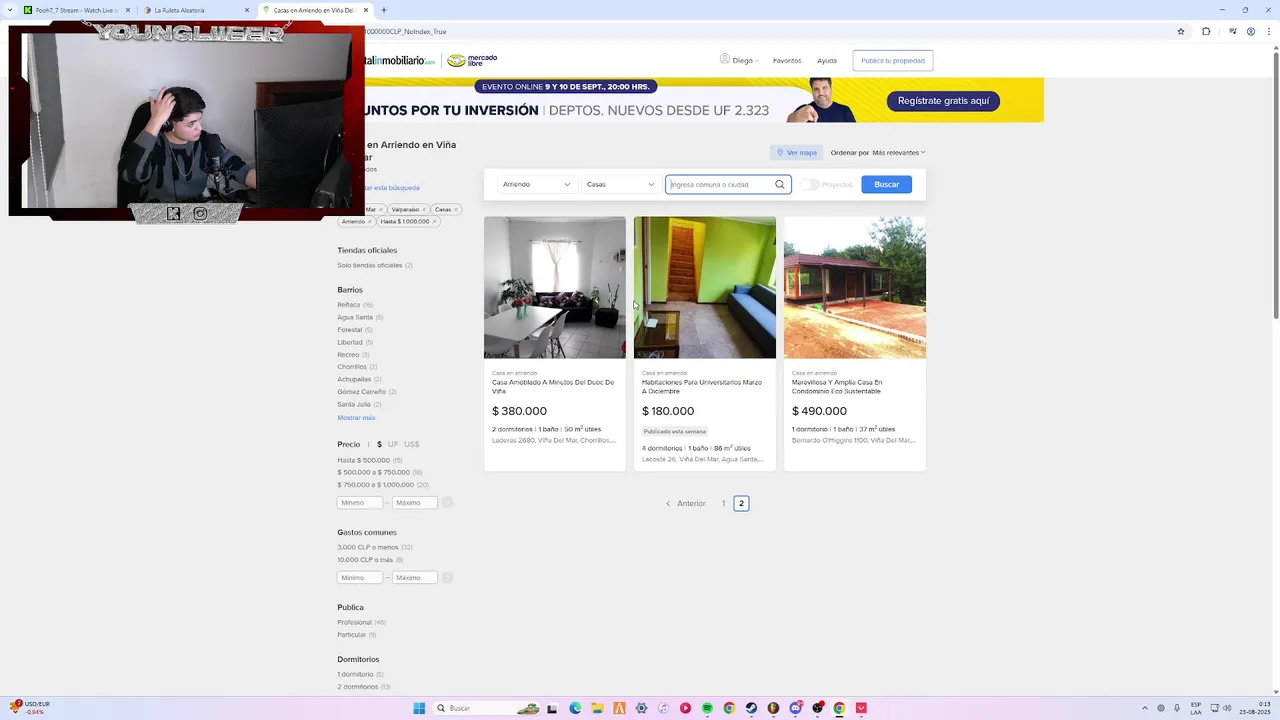Select US$ currency option
This screenshot has height=720, width=1280.
click(x=412, y=444)
